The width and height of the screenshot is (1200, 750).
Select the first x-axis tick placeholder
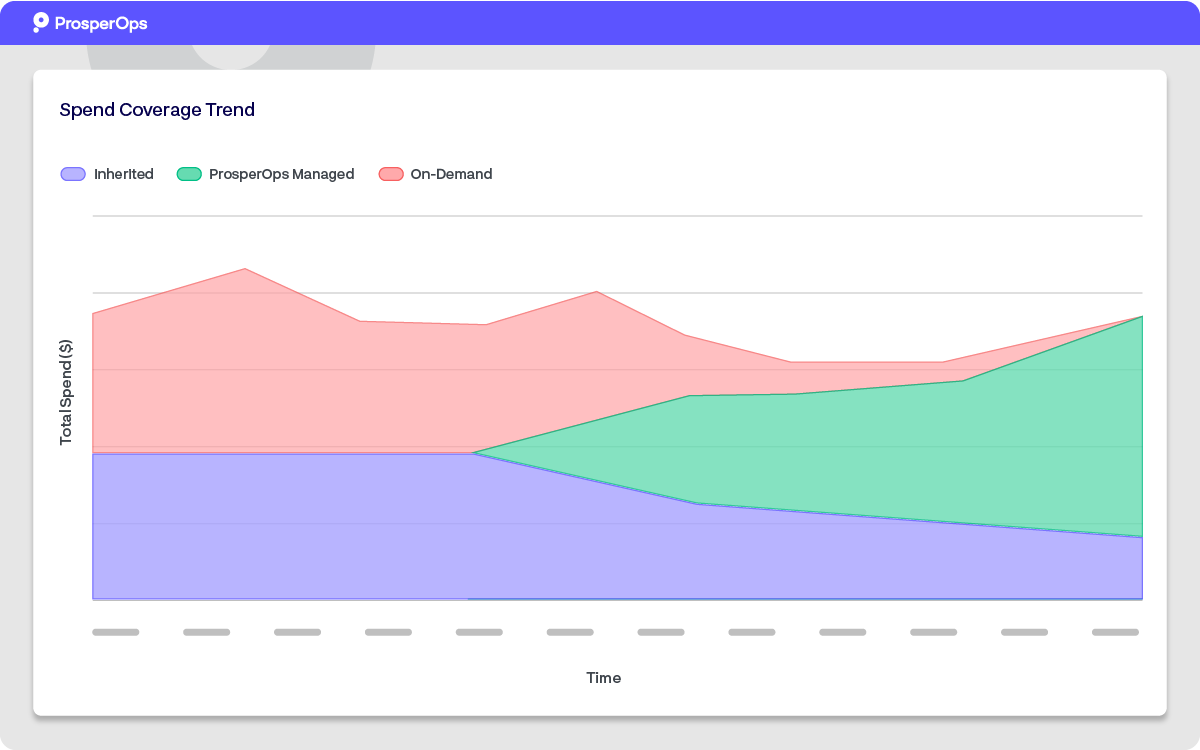[x=115, y=632]
